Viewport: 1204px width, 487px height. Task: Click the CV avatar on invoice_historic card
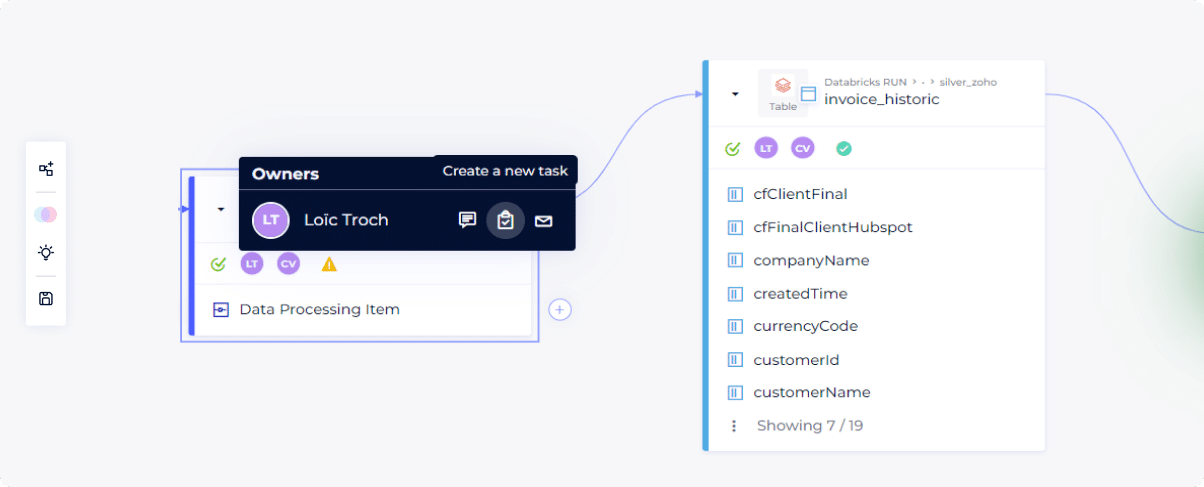802,149
